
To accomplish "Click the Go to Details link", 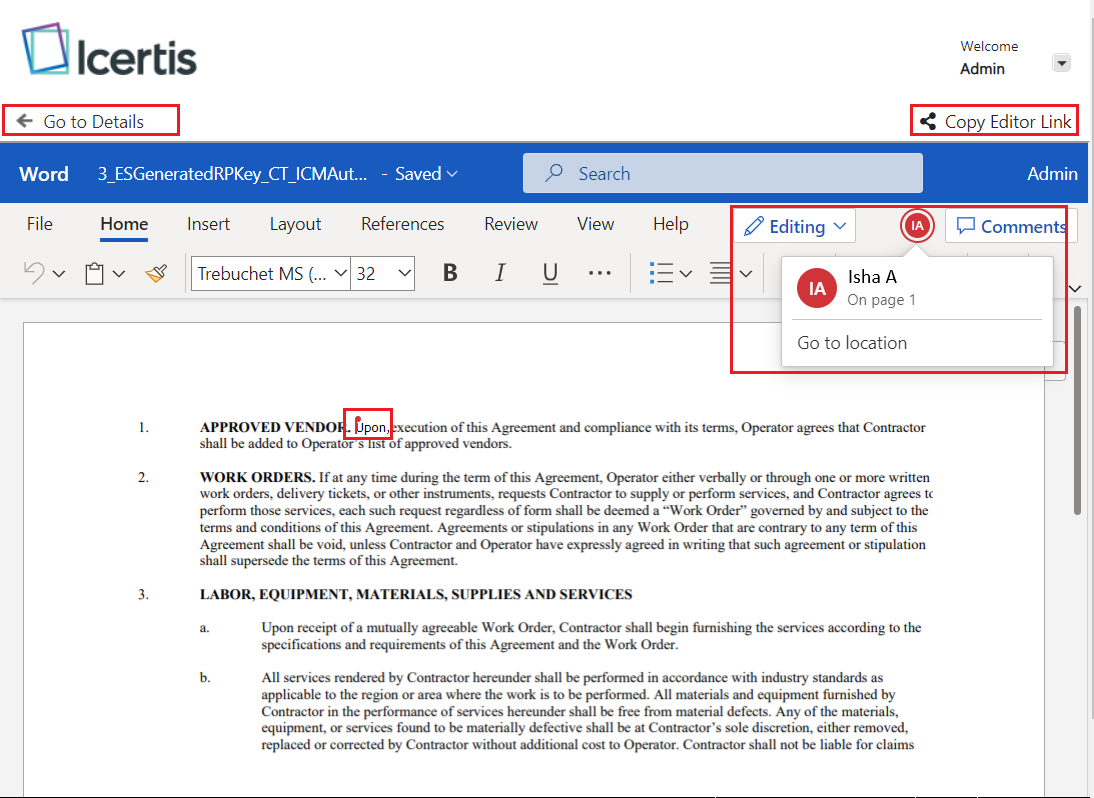I will click(92, 121).
